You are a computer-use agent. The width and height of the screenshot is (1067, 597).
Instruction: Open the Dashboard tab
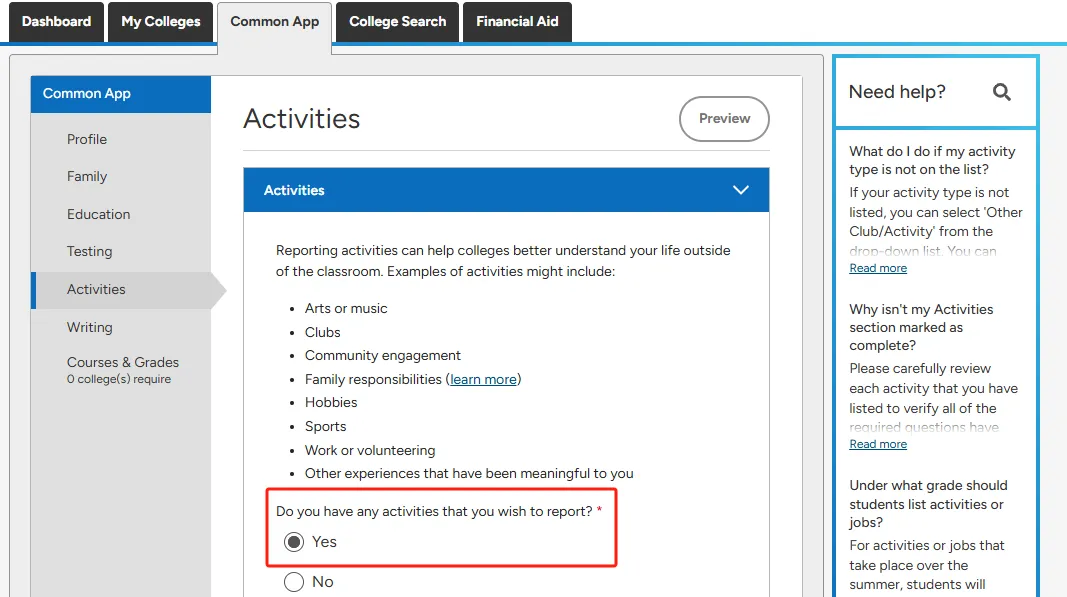click(x=56, y=22)
